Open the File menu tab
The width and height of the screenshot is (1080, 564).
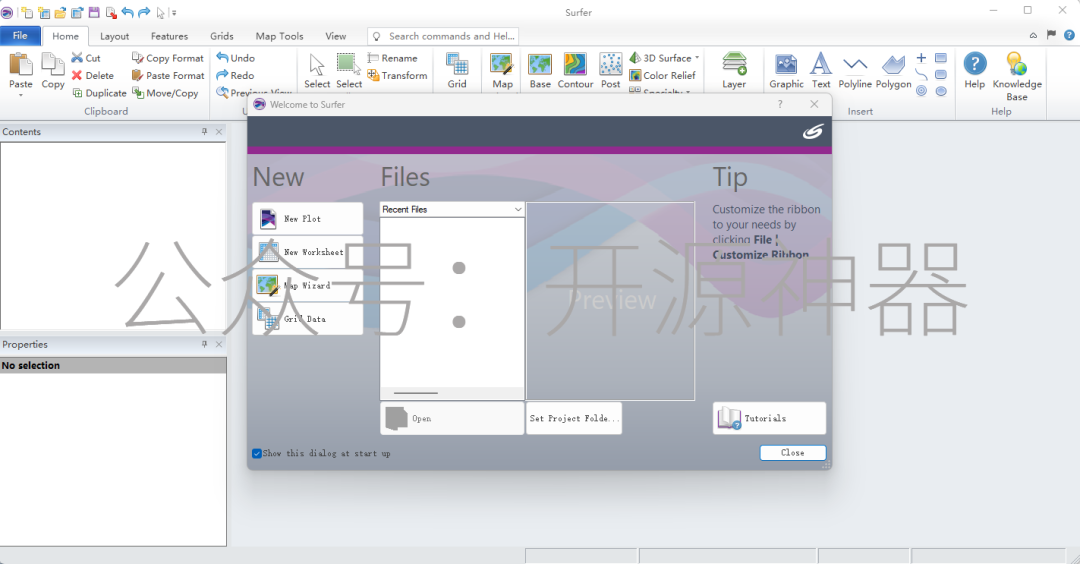pyautogui.click(x=20, y=36)
